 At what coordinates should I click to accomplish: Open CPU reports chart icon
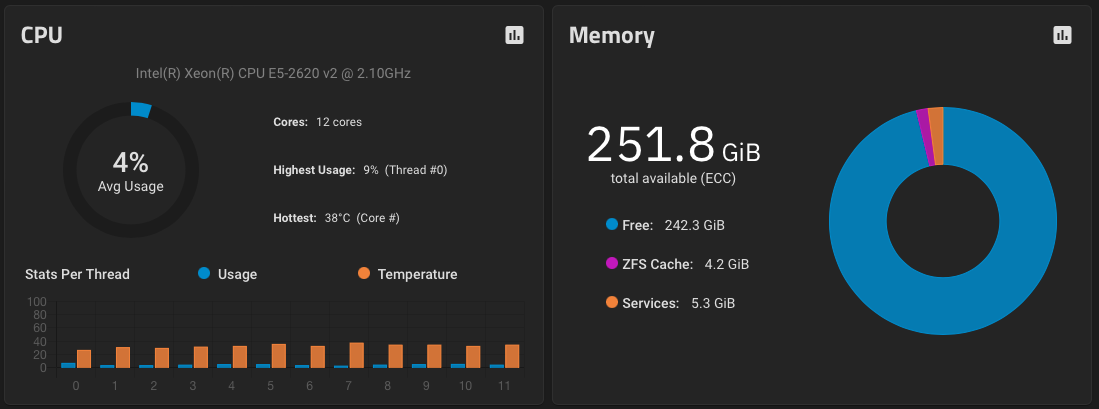click(x=514, y=35)
